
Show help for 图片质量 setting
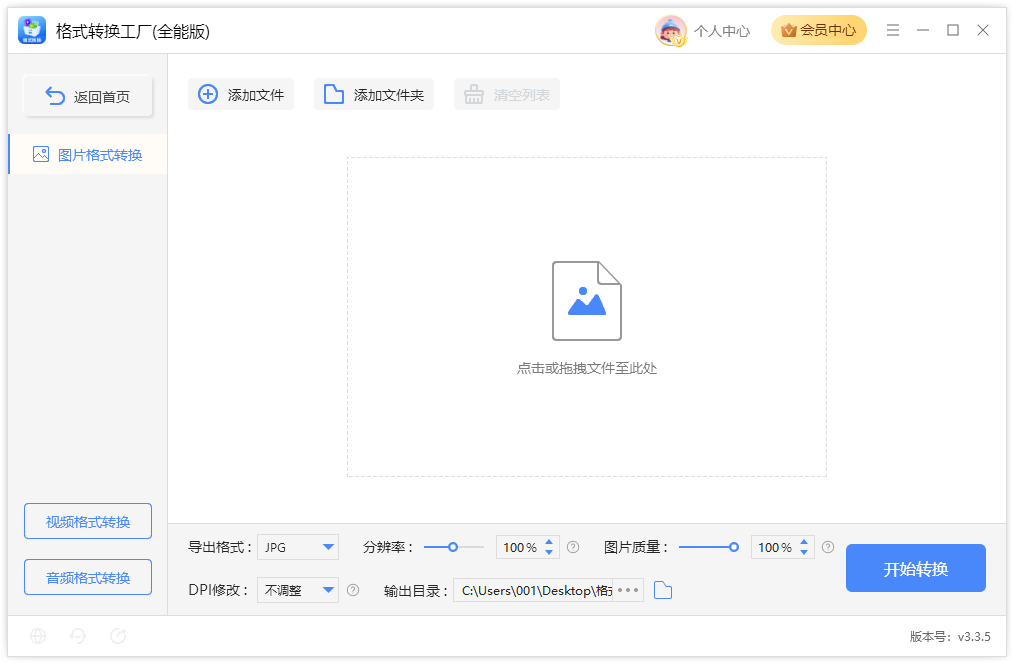[828, 548]
